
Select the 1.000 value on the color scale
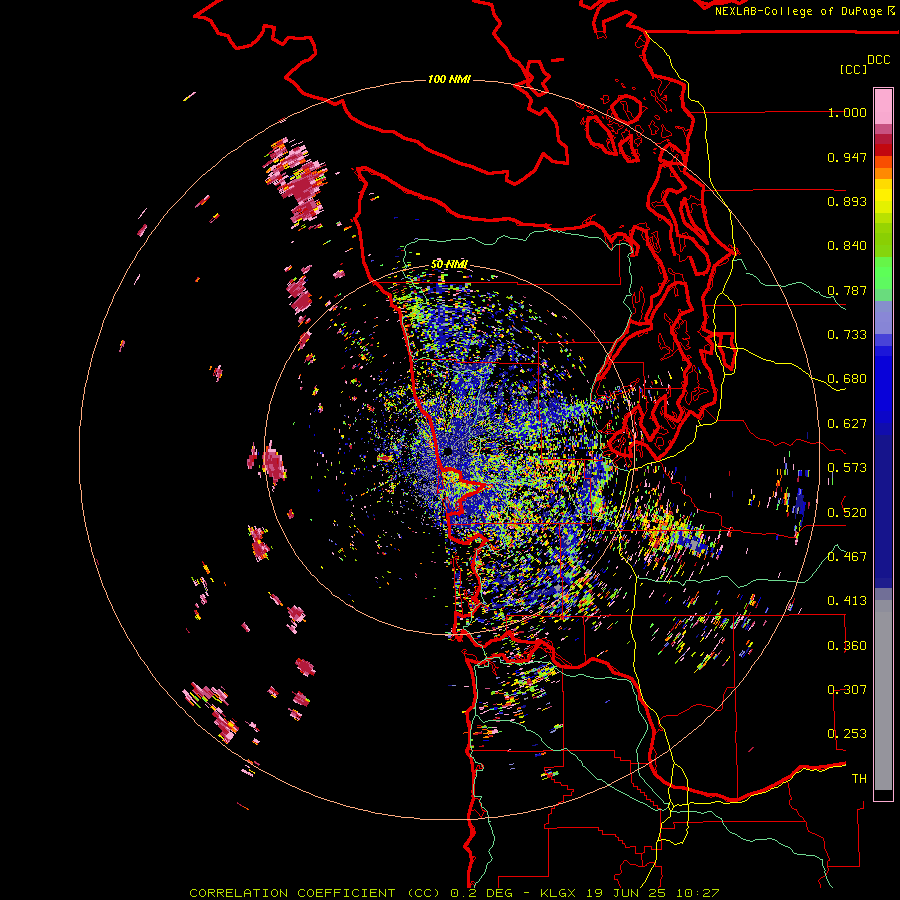tap(847, 112)
